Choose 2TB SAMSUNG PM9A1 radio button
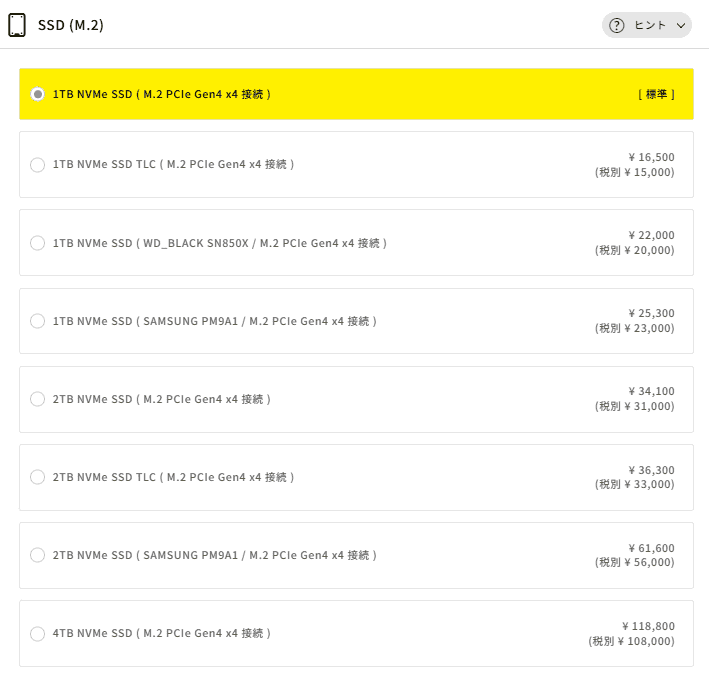 coord(38,555)
